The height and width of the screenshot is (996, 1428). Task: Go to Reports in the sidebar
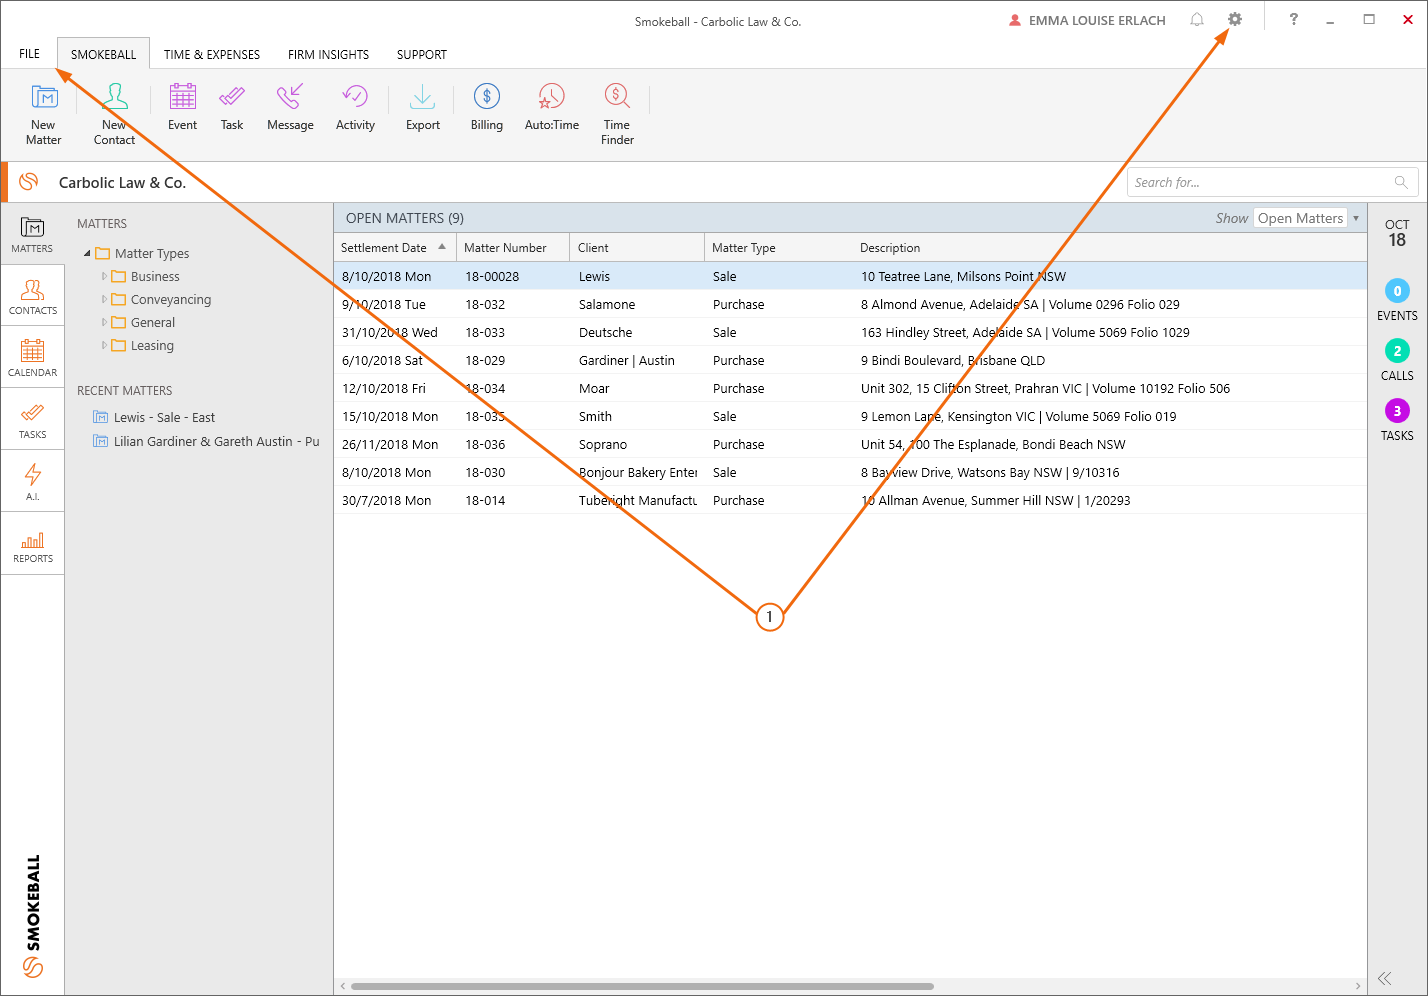(33, 544)
